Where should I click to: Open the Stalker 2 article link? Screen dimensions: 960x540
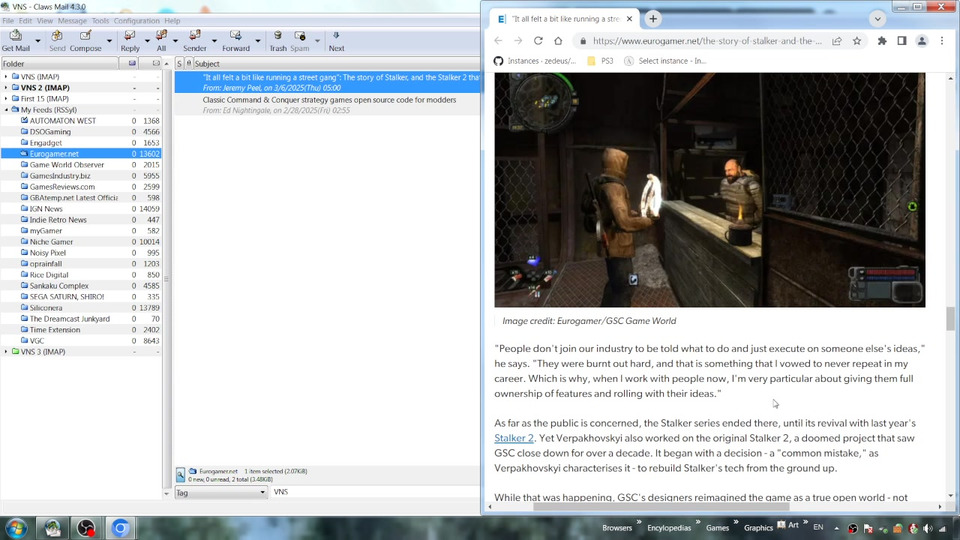(514, 438)
